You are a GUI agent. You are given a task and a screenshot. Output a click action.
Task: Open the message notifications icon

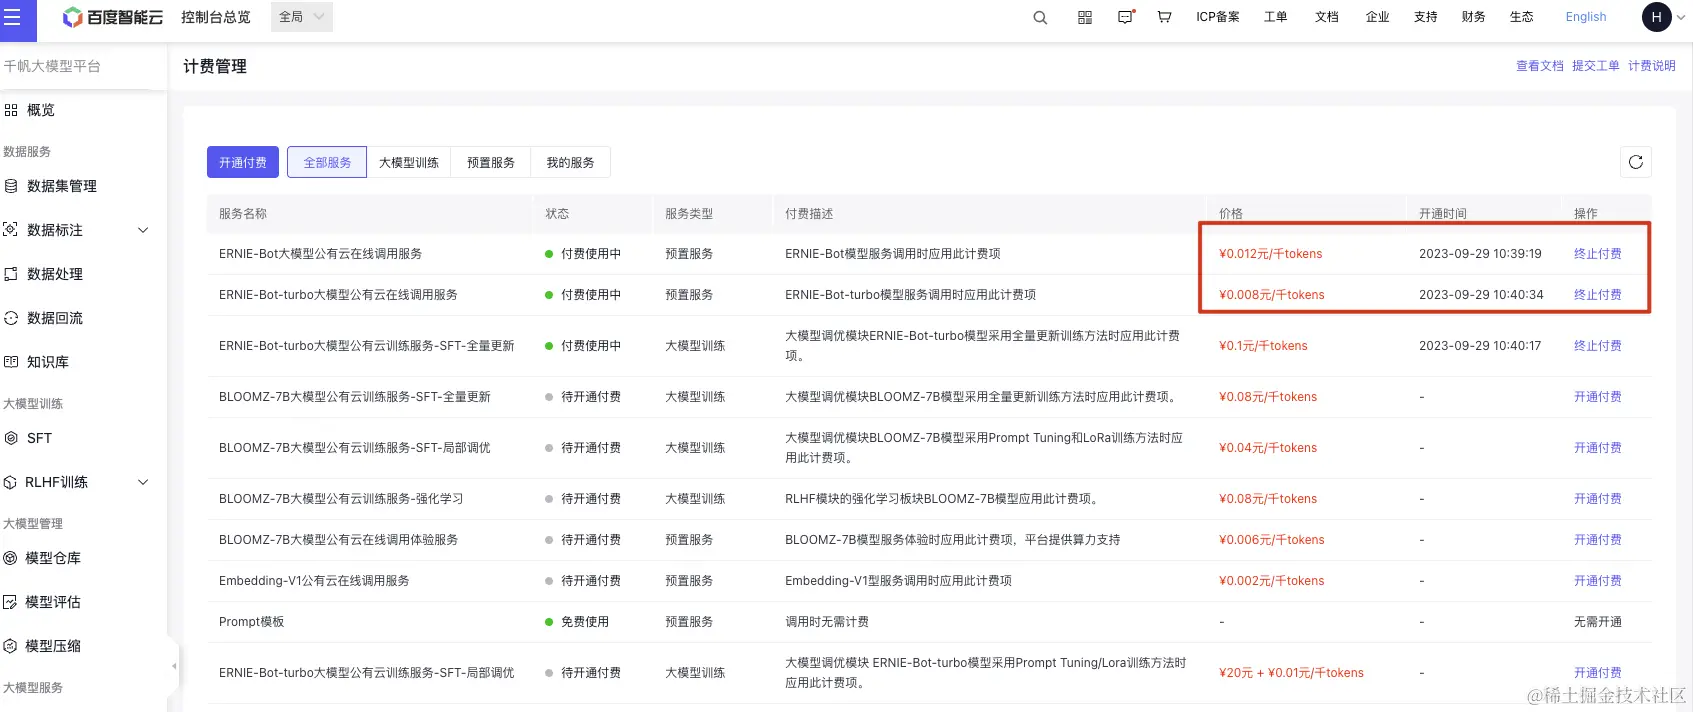click(x=1126, y=17)
